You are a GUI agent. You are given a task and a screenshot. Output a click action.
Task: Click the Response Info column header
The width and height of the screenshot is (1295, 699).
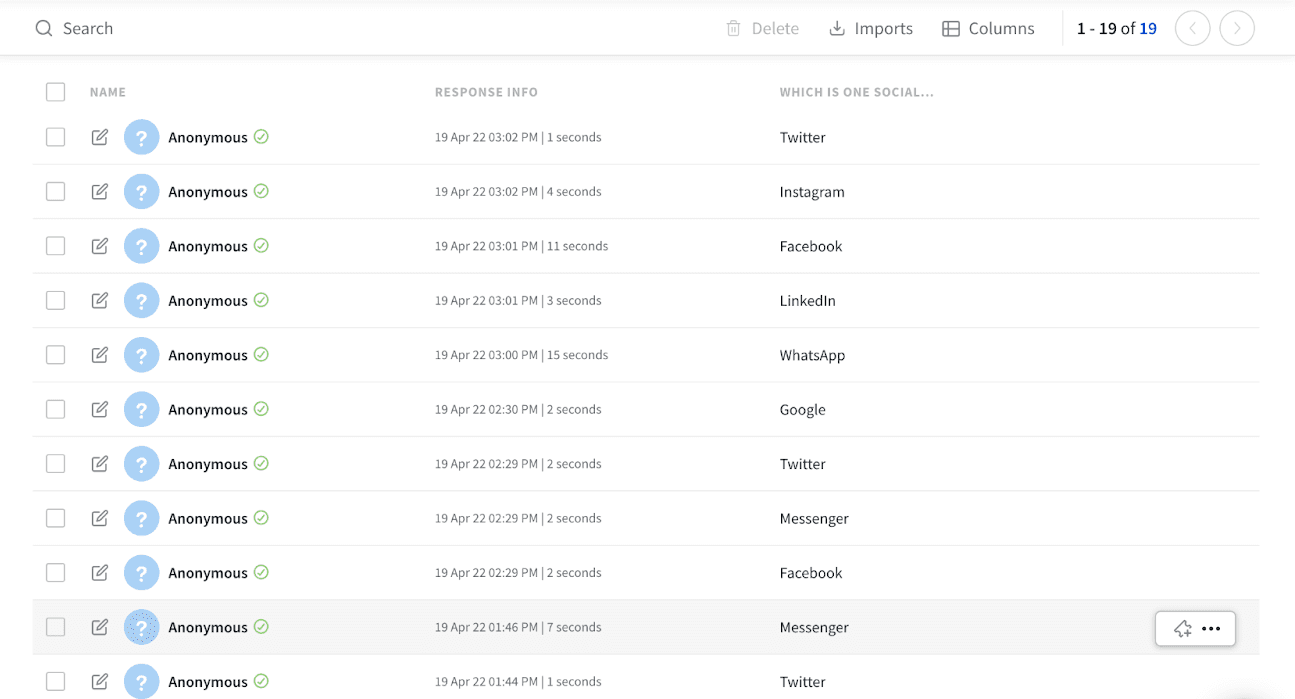click(x=486, y=92)
